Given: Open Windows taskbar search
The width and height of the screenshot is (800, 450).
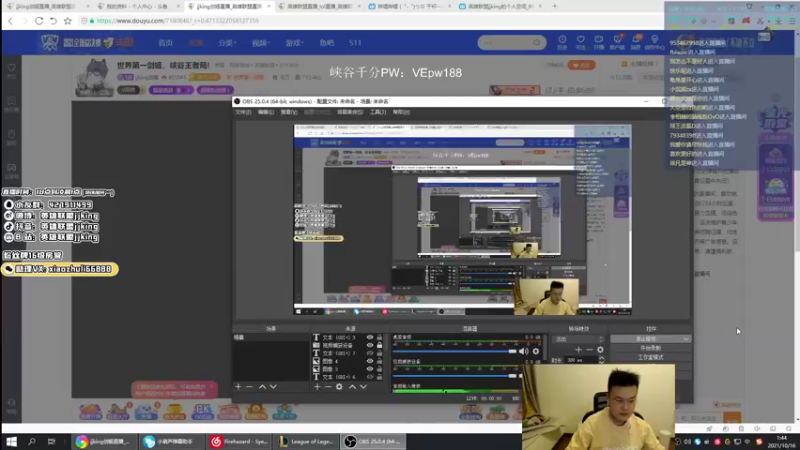Looking at the screenshot, I should pos(32,442).
